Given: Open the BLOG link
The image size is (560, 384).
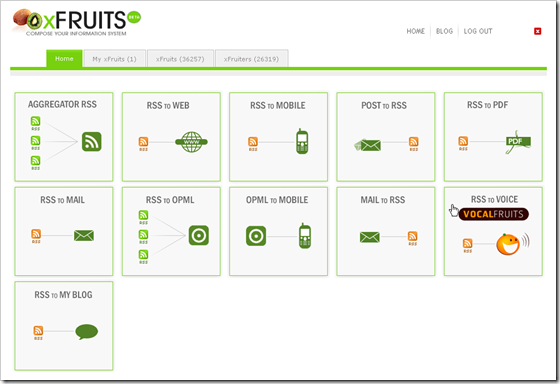Looking at the screenshot, I should tap(444, 31).
